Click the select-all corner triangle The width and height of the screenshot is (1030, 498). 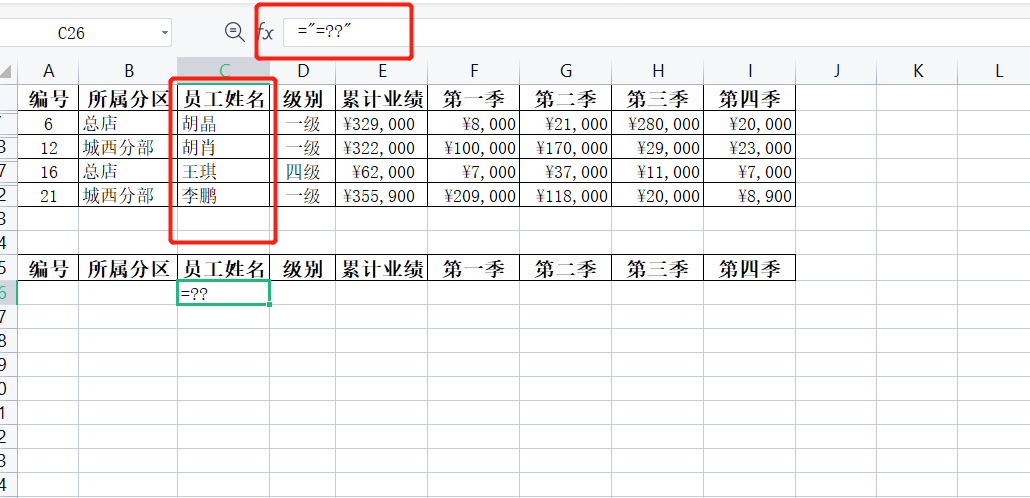point(7,71)
